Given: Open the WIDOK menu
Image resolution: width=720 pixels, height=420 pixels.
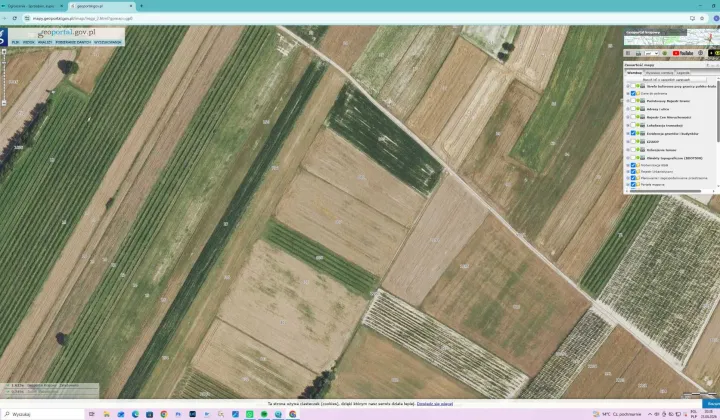Looking at the screenshot, I should (x=28, y=42).
